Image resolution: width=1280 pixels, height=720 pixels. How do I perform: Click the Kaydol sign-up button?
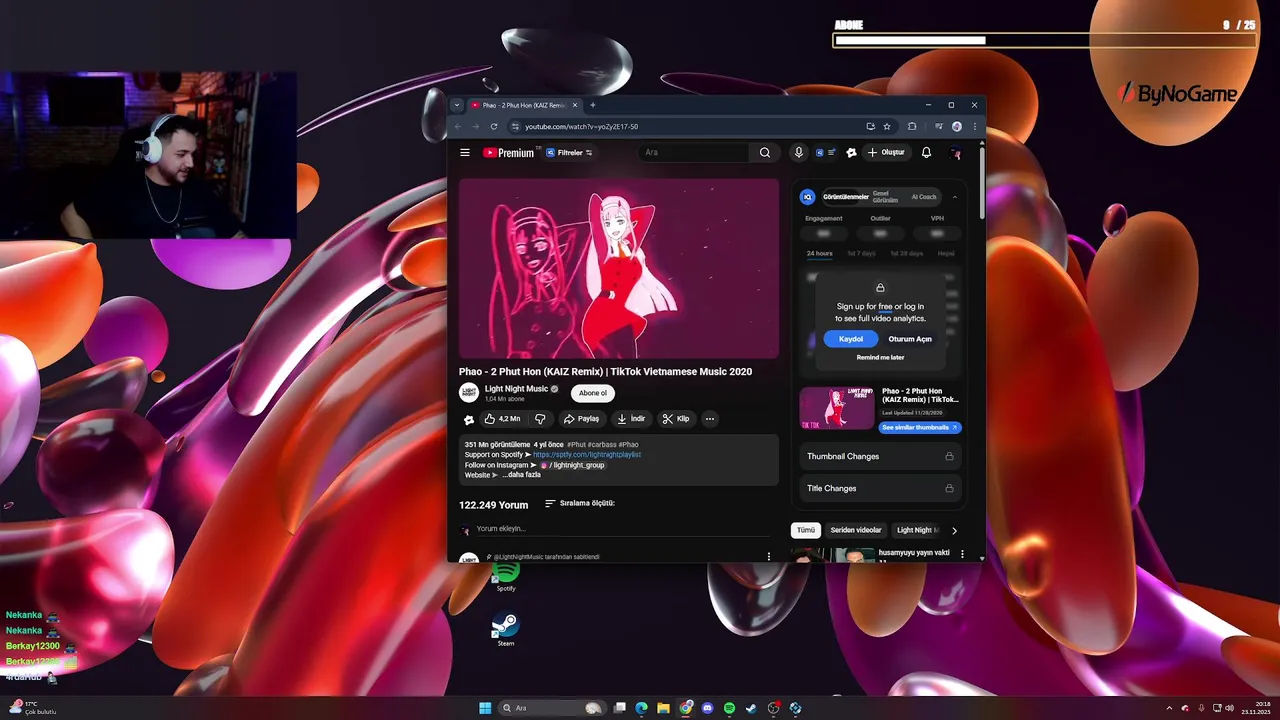pyautogui.click(x=851, y=339)
